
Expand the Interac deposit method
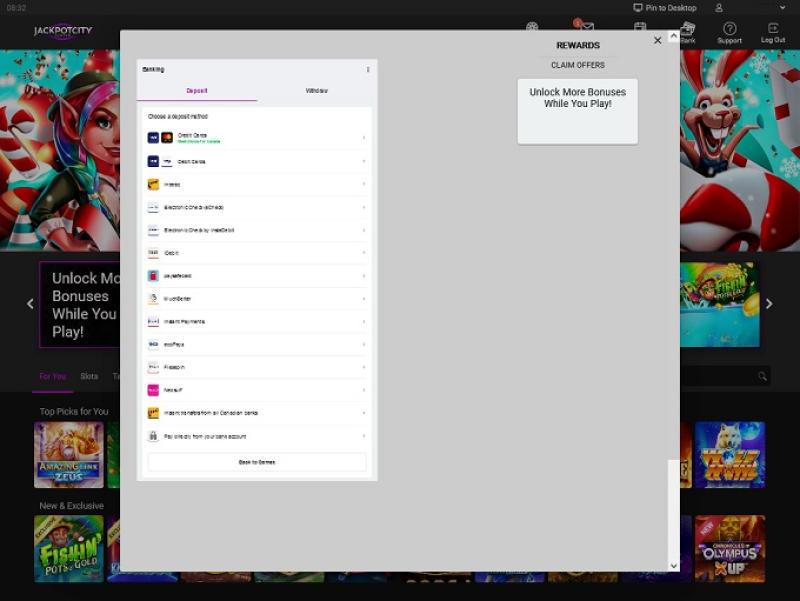point(257,184)
